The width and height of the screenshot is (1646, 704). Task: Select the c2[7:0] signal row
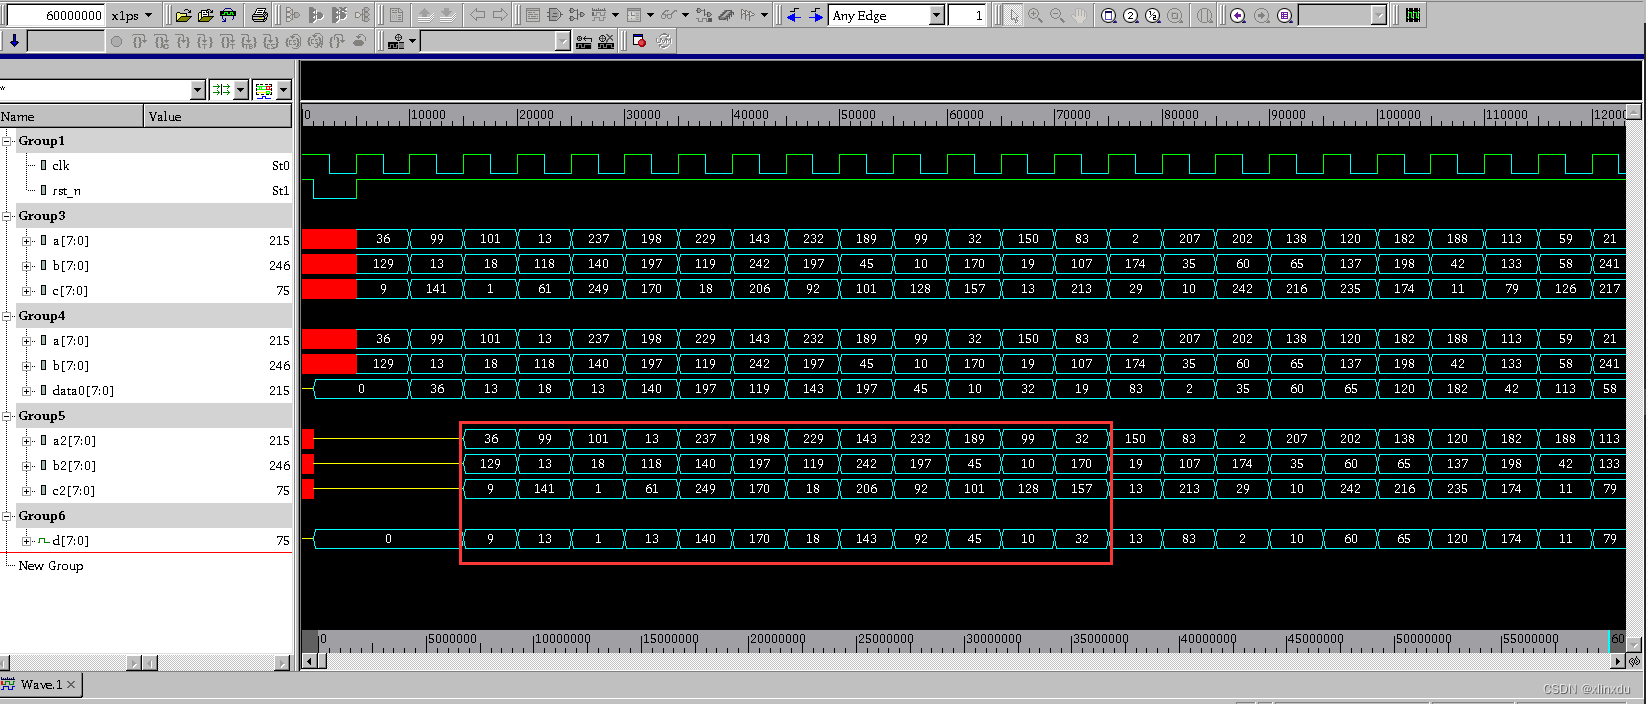146,491
